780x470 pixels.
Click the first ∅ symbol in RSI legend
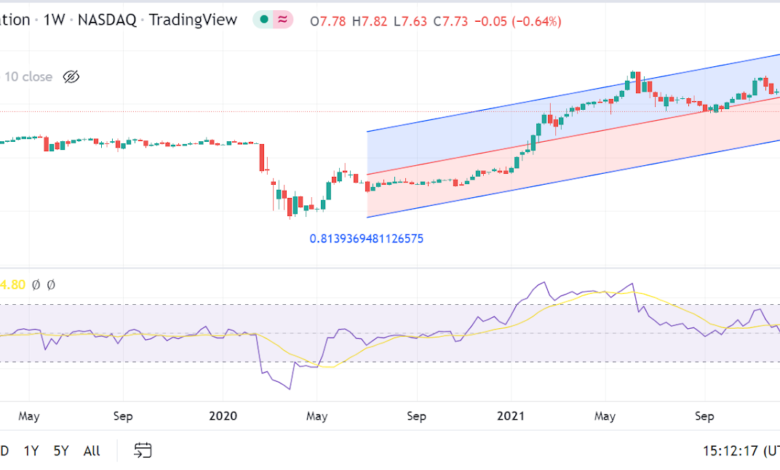coord(37,285)
